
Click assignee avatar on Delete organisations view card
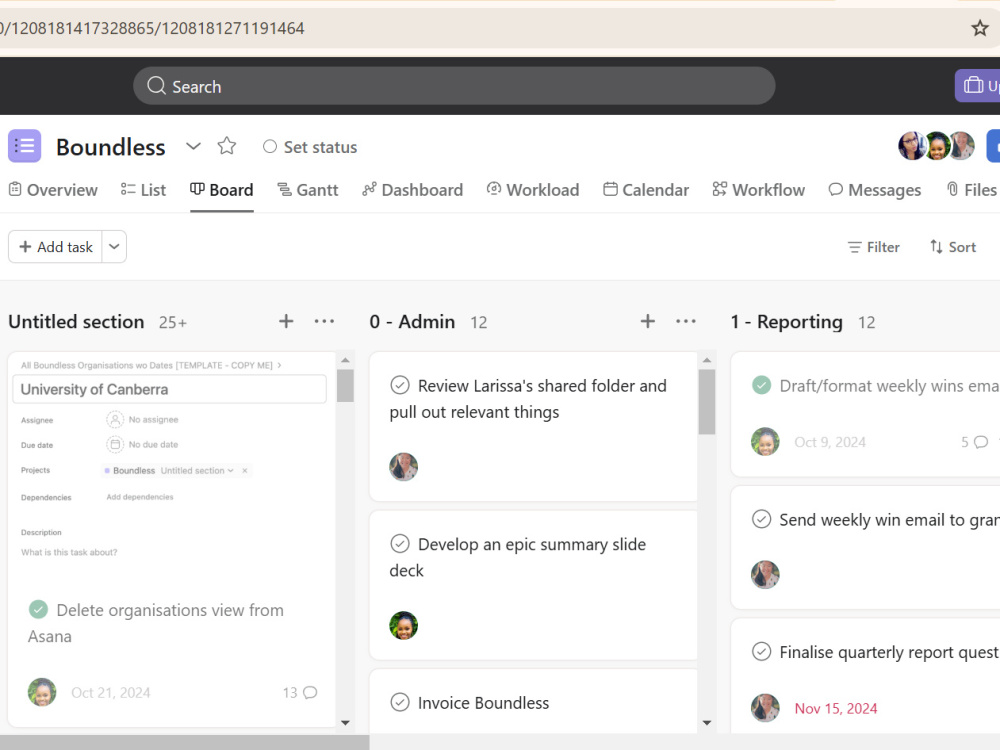tap(42, 693)
